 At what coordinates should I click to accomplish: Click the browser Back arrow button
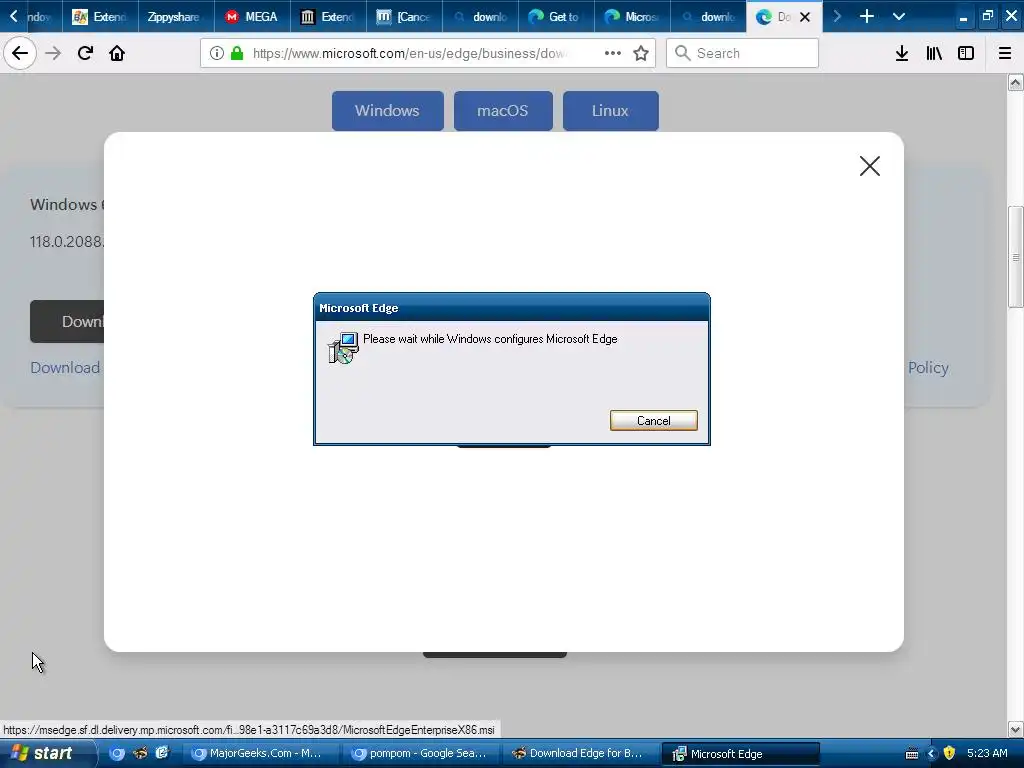pos(20,53)
